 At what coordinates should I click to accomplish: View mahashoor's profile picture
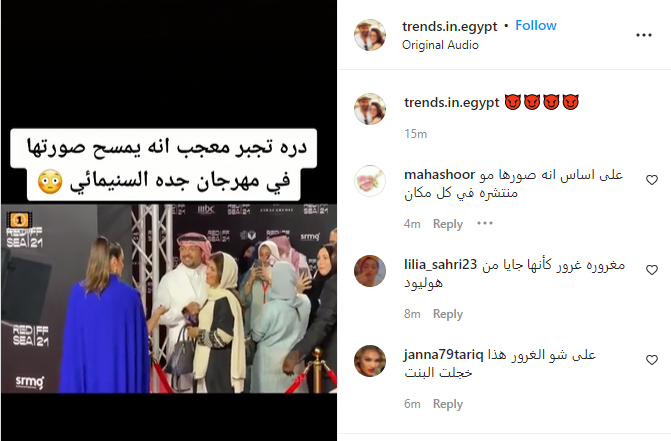(370, 181)
